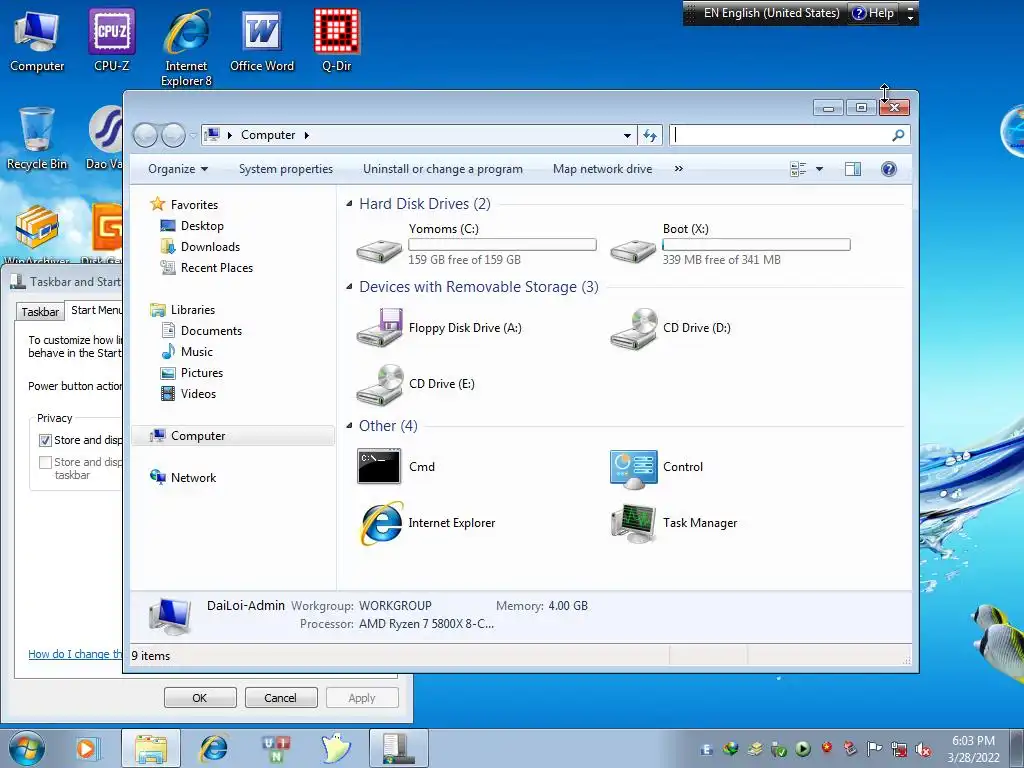Open the How do I change link
1024x768 pixels.
click(x=75, y=654)
